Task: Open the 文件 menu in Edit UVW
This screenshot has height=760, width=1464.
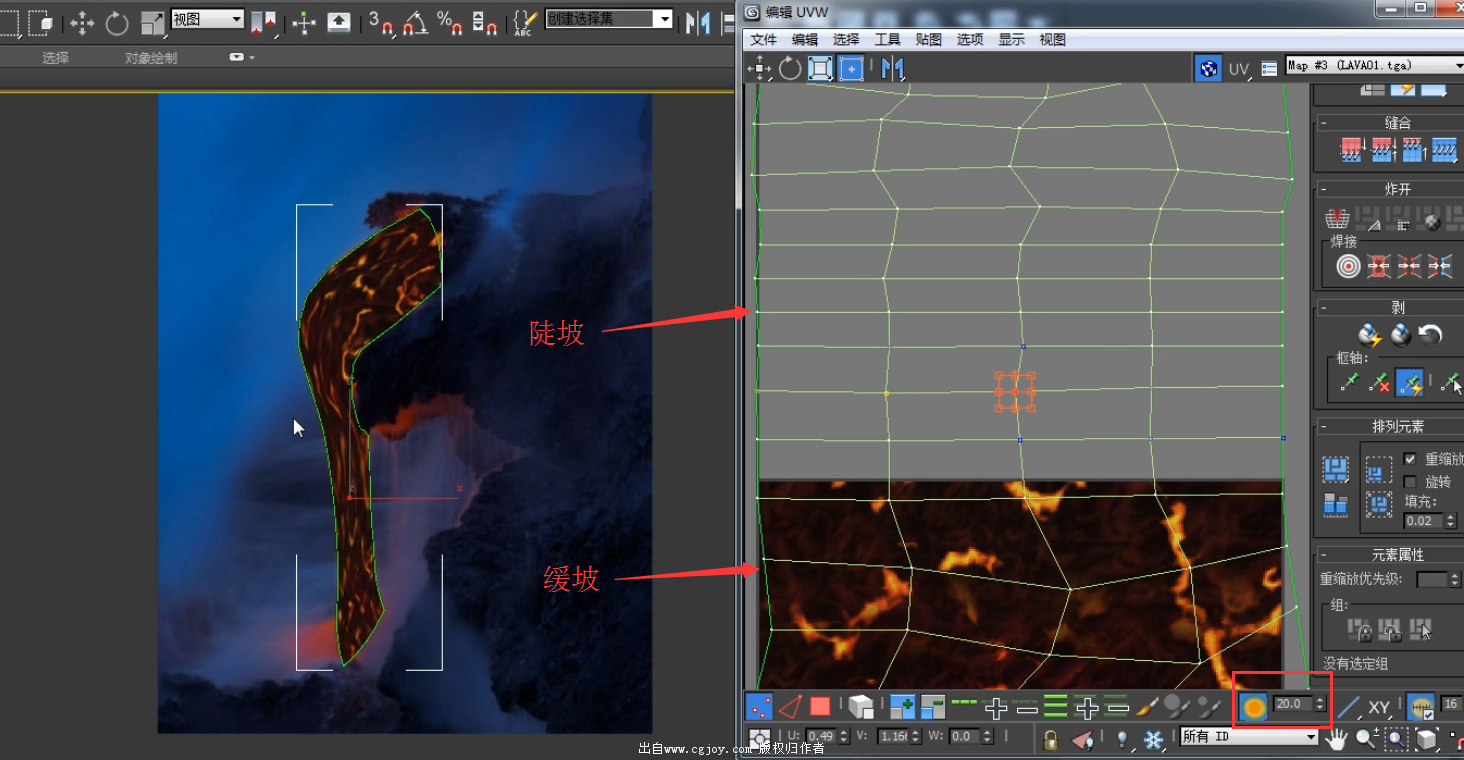Action: coord(764,40)
